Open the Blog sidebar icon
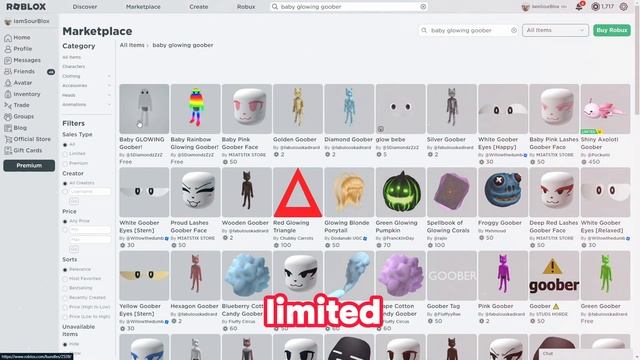The image size is (640, 360). 8,128
